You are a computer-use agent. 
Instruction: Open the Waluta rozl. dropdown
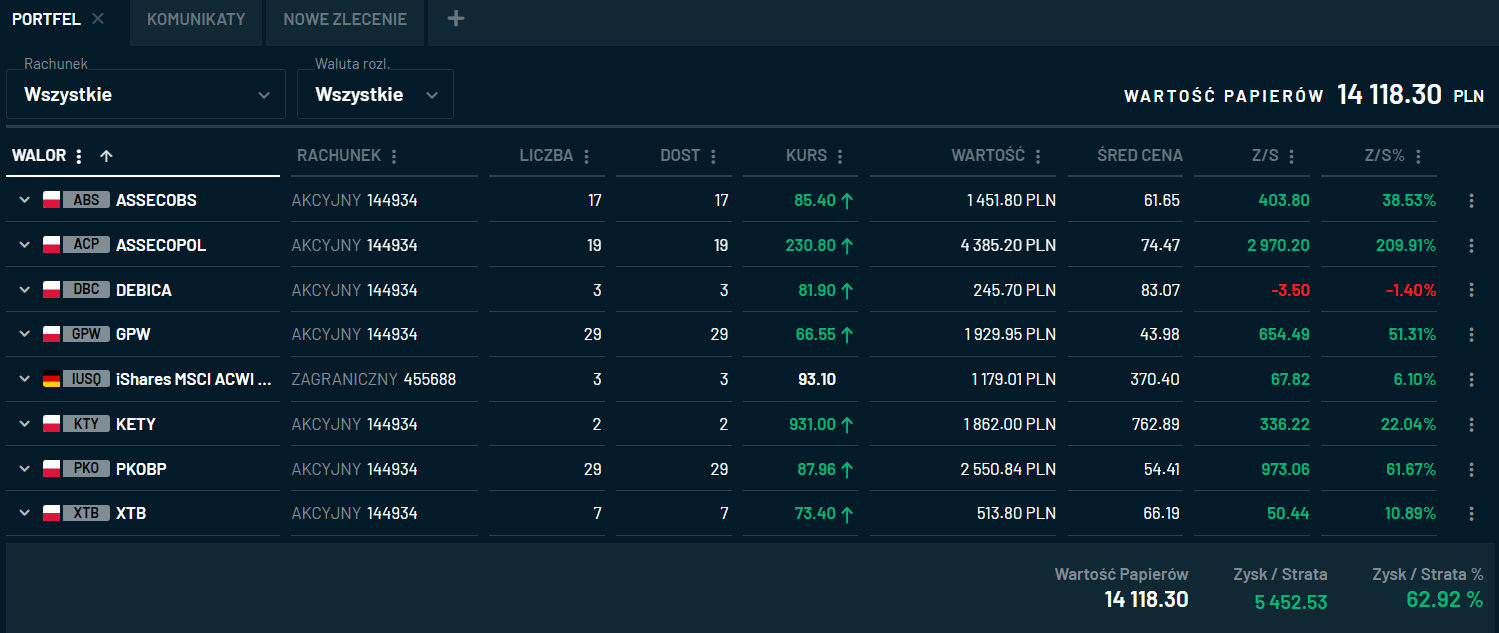pos(375,95)
